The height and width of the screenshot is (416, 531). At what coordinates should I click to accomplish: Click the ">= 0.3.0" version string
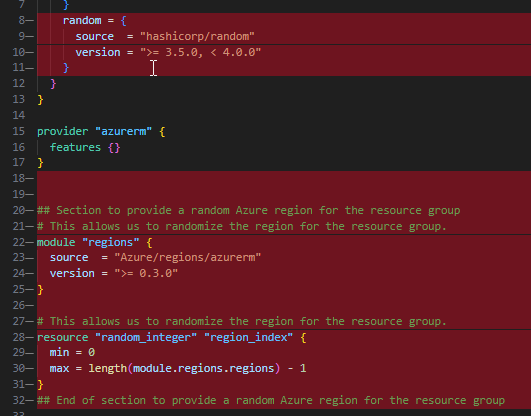(x=146, y=273)
